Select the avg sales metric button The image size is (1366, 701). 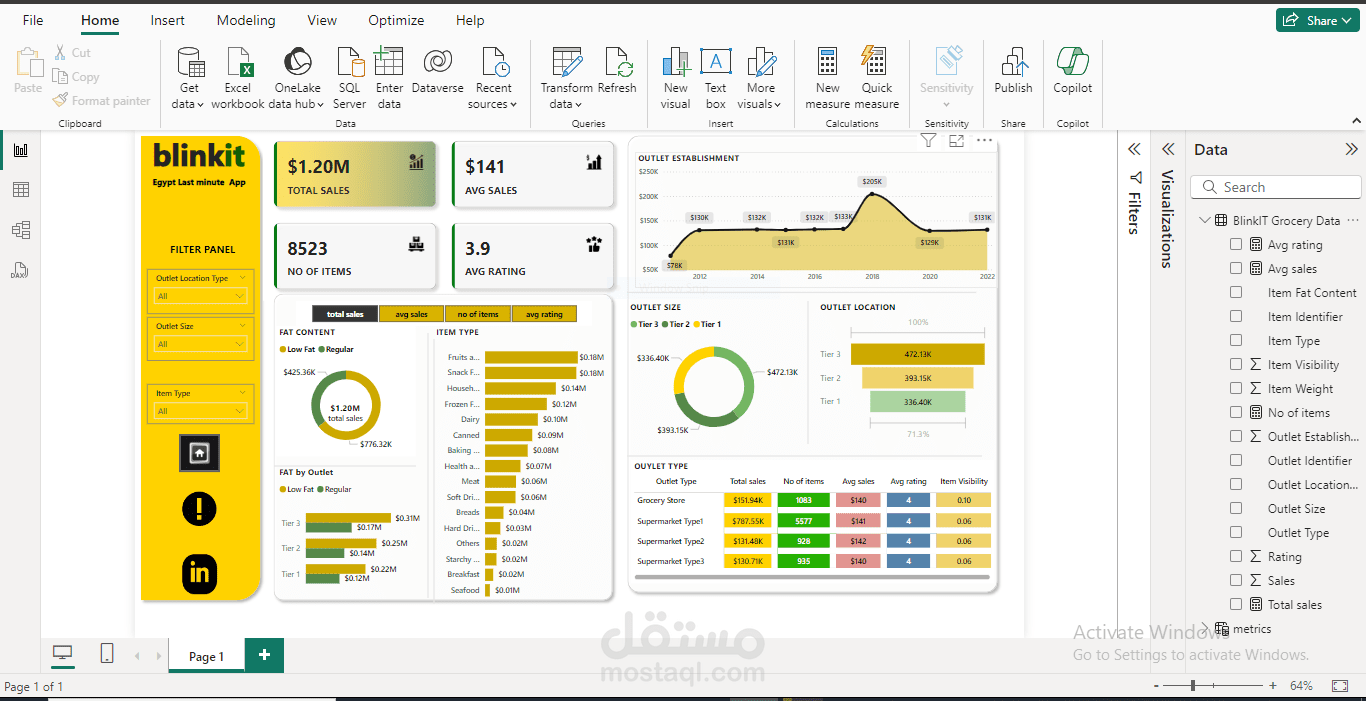point(411,314)
